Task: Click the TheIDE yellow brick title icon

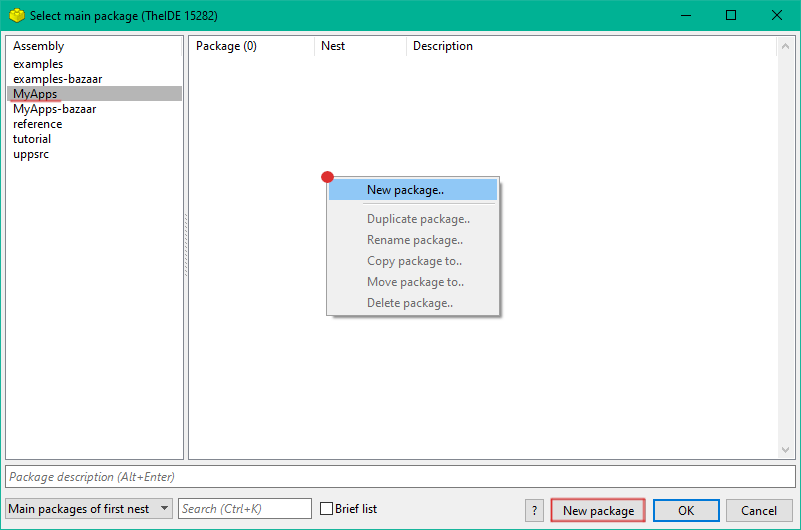Action: [17, 16]
